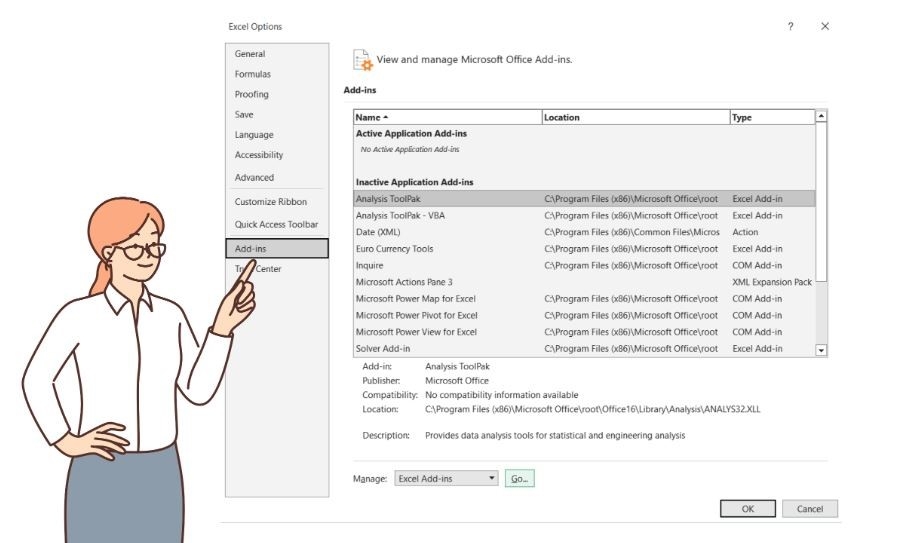Select the Euro Currency Tools row
This screenshot has height=543, width=900.
584,249
